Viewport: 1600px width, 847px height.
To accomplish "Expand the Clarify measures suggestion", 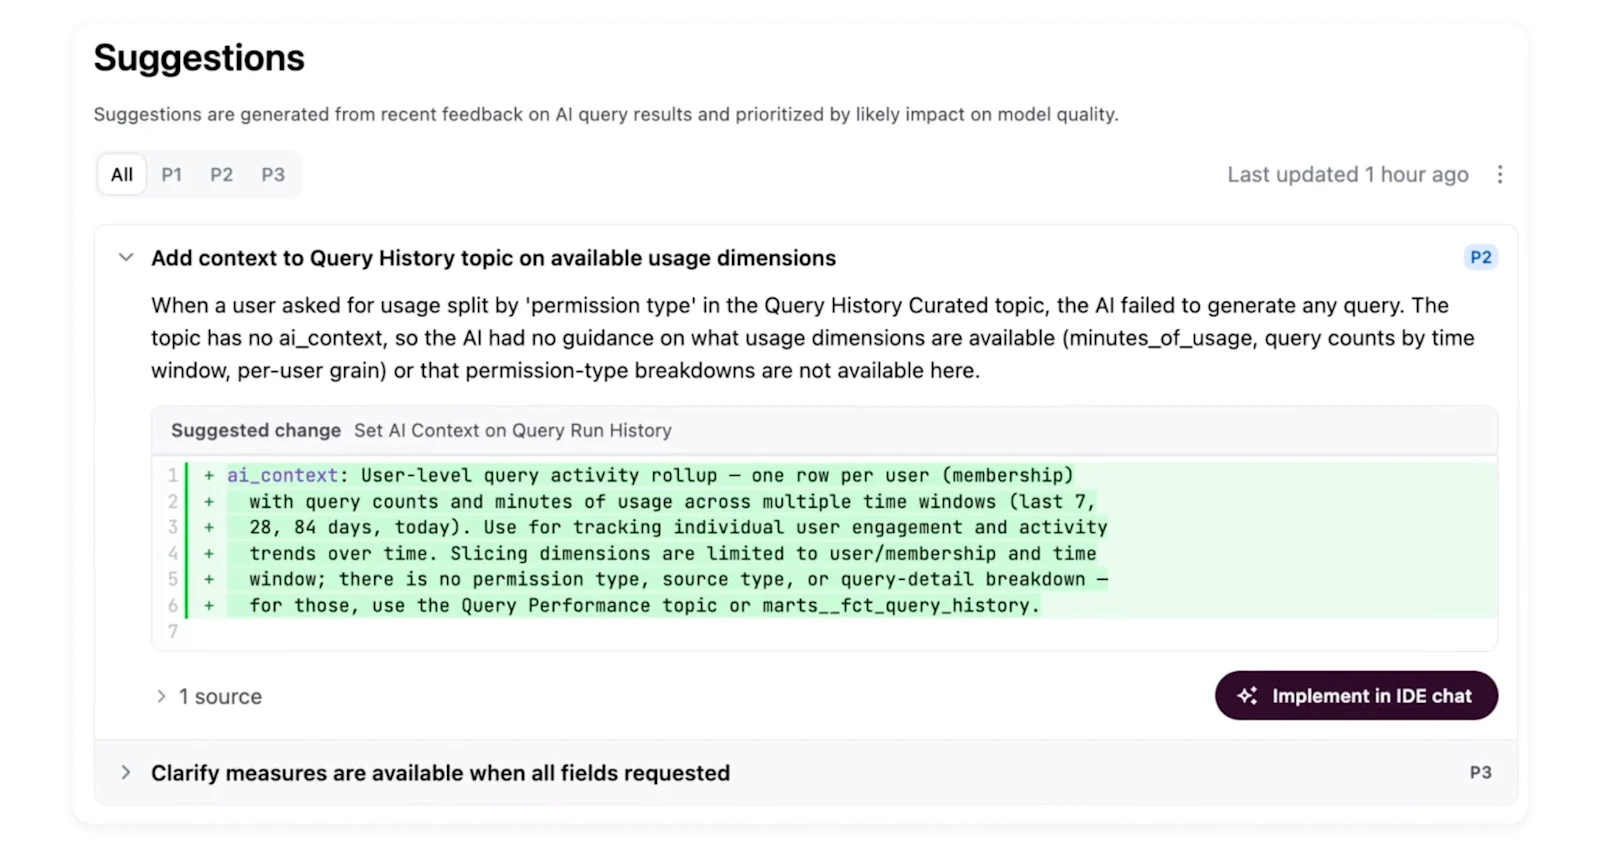I will tap(126, 773).
